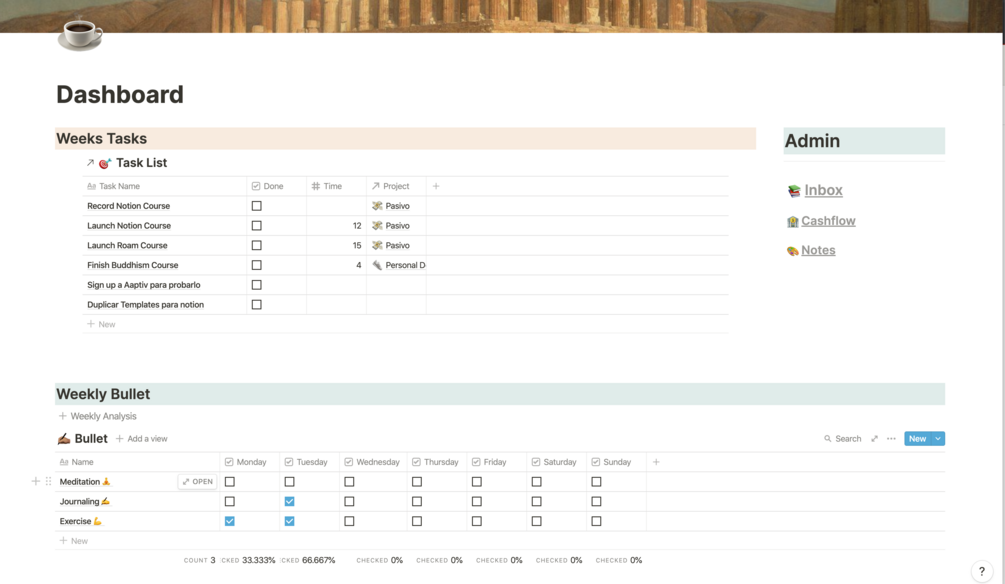This screenshot has width=1005, height=584.
Task: Open the dropdown arrow next to New button
Action: [x=938, y=438]
